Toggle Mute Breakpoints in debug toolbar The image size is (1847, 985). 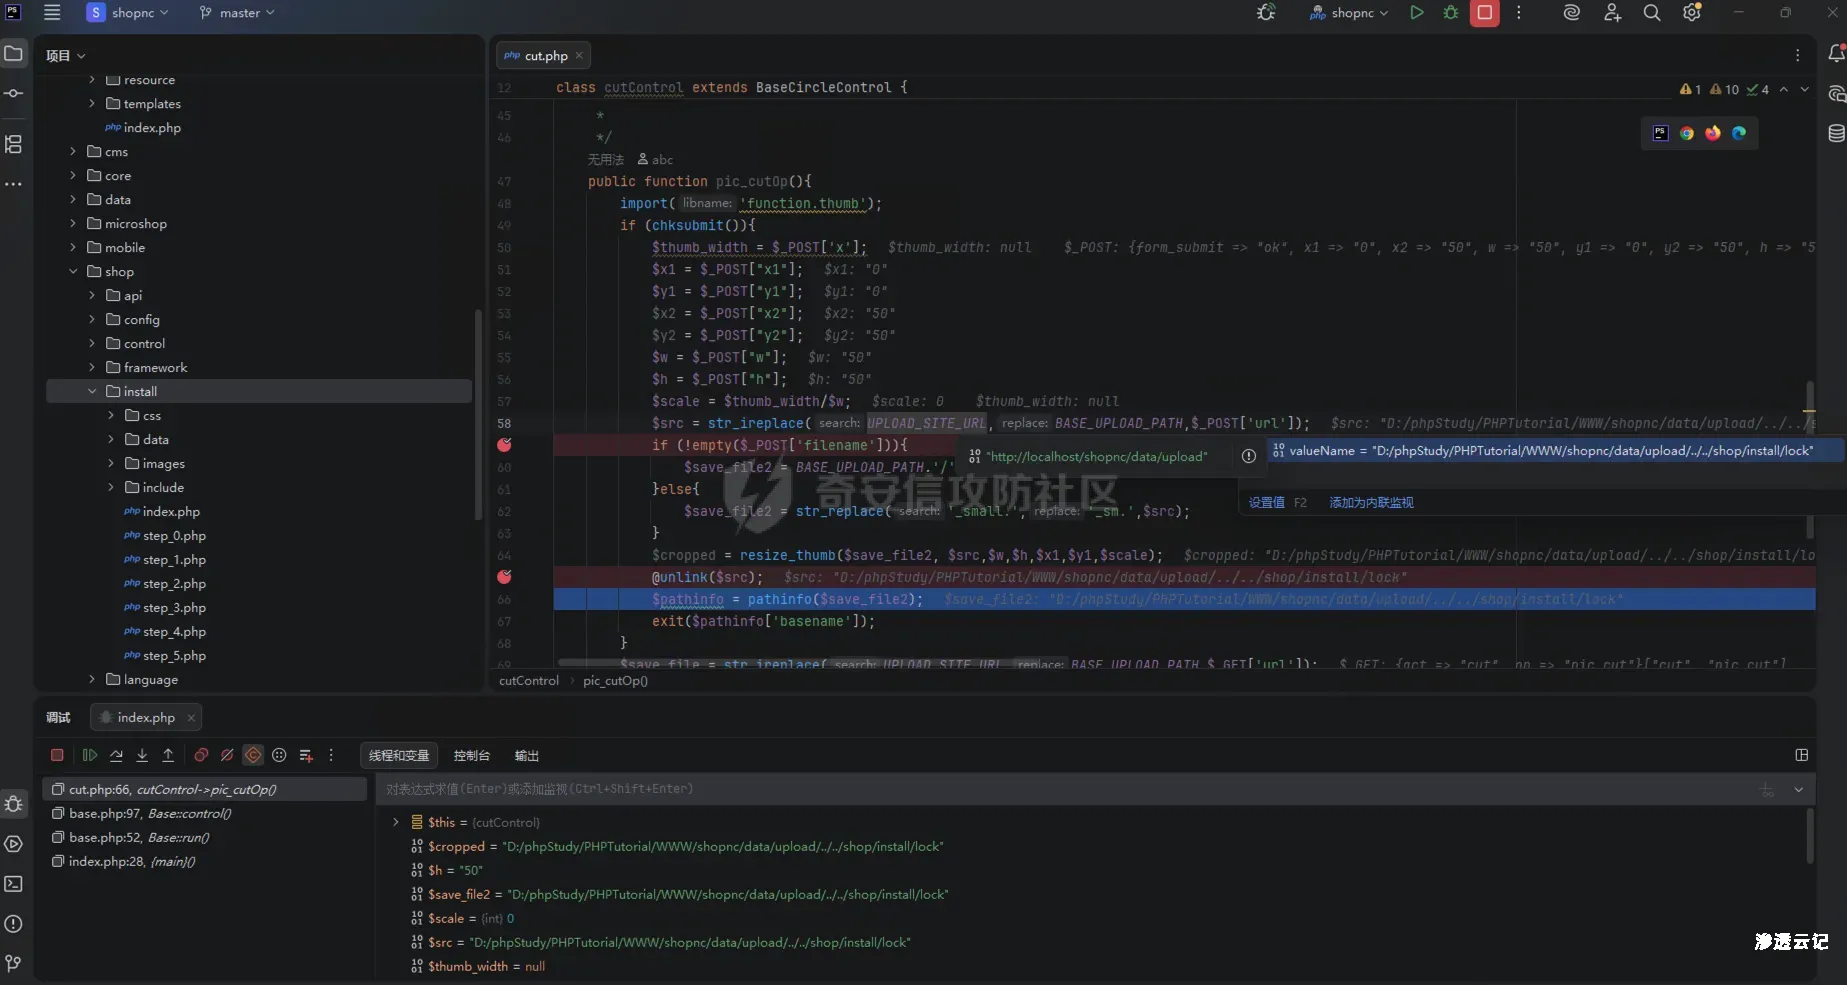click(227, 756)
